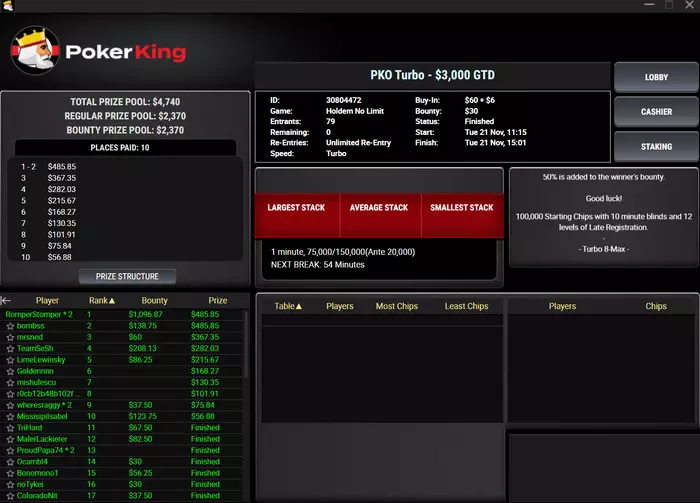
Task: Close the PokerKing window
Action: point(689,5)
